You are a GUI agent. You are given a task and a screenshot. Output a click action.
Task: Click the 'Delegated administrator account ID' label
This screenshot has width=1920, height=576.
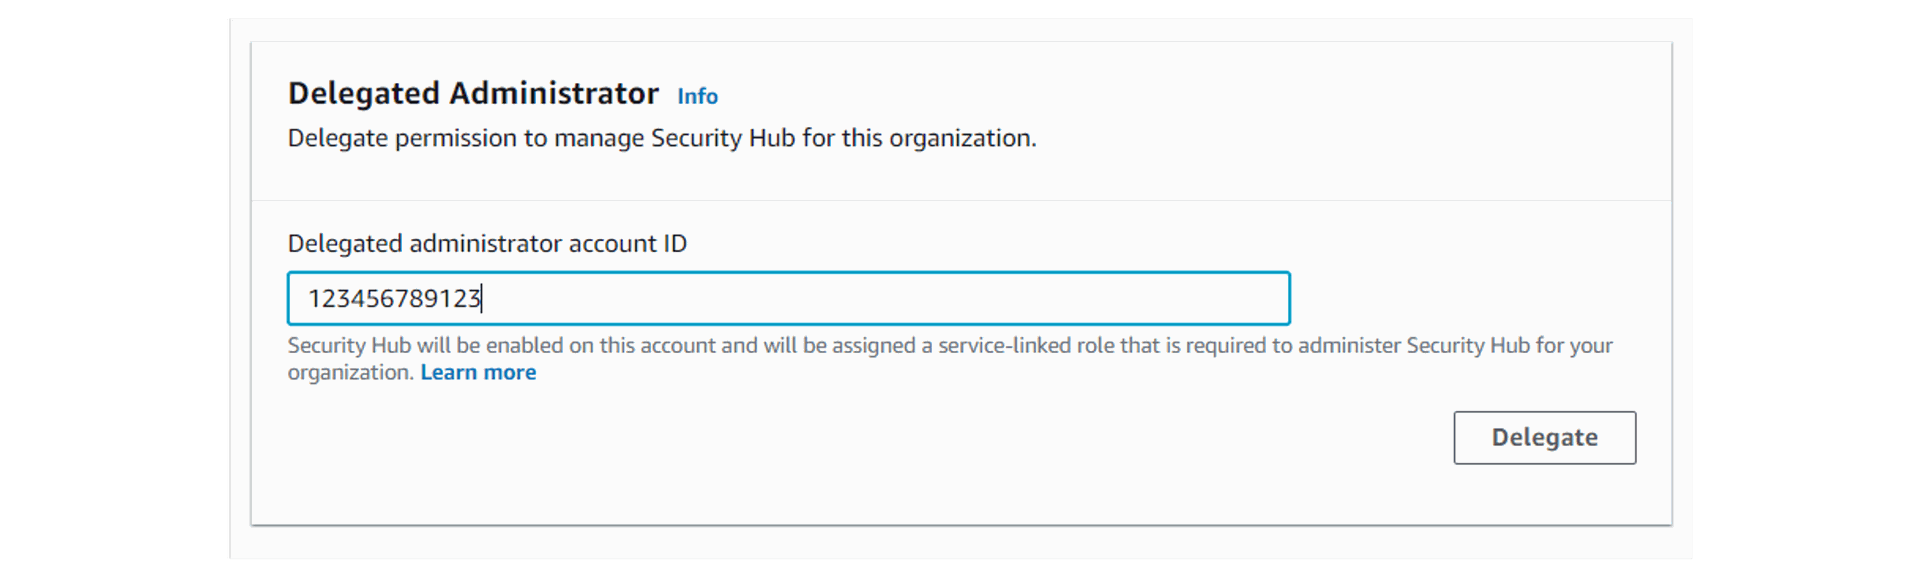point(487,244)
